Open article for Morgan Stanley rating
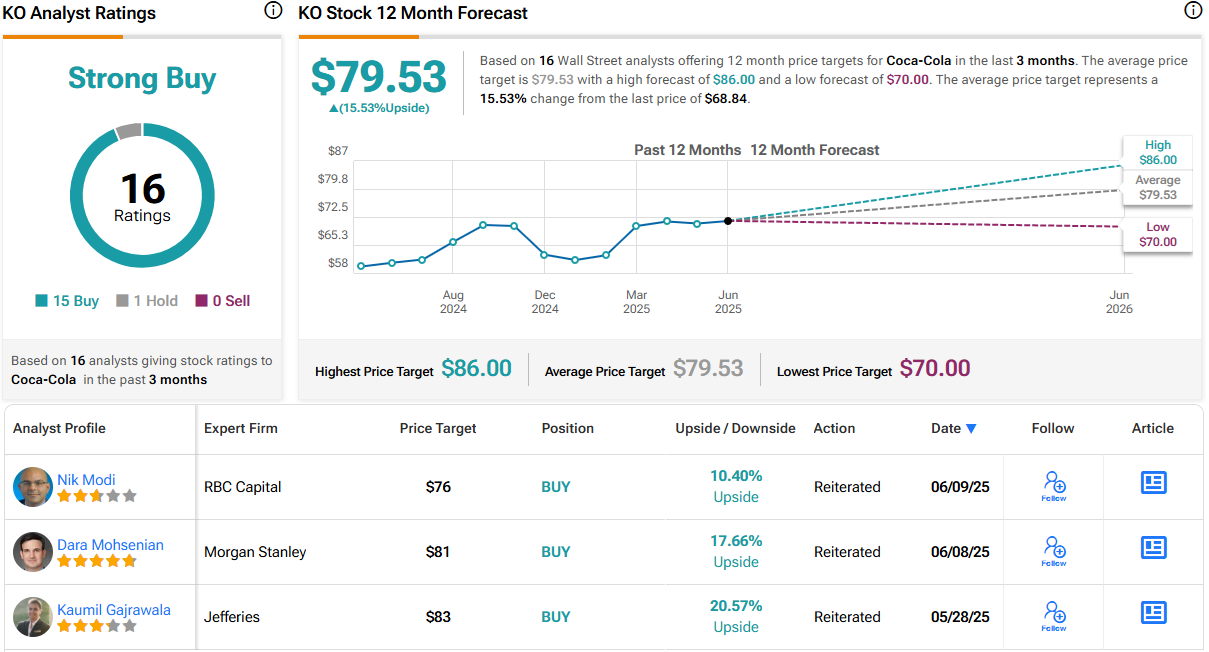Viewport: 1209px width, 652px height. (1154, 548)
